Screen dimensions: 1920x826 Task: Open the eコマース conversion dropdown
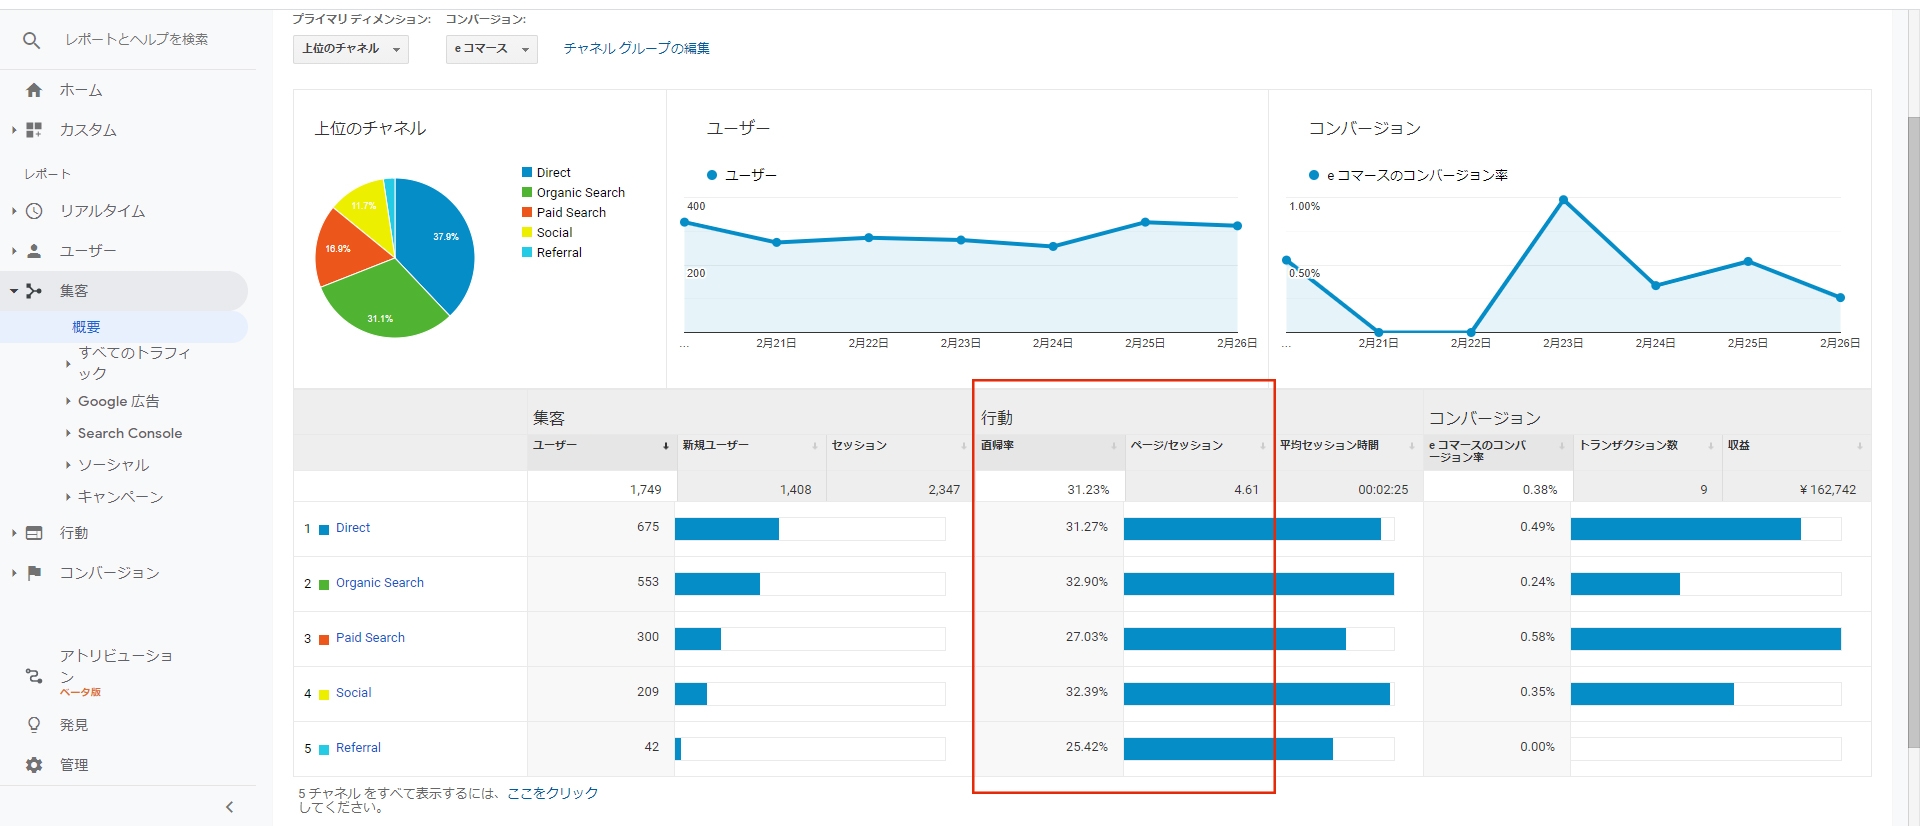pos(491,49)
